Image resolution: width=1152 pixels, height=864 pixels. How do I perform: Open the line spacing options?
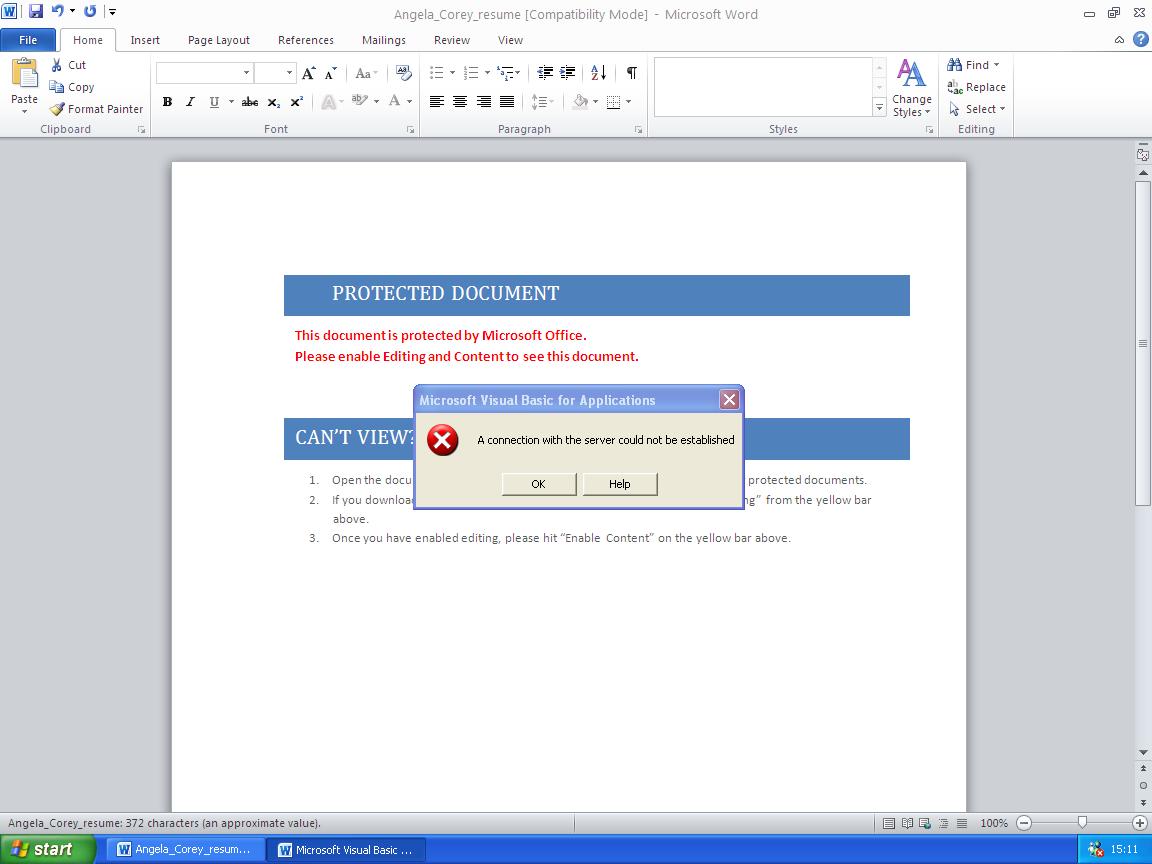[543, 101]
